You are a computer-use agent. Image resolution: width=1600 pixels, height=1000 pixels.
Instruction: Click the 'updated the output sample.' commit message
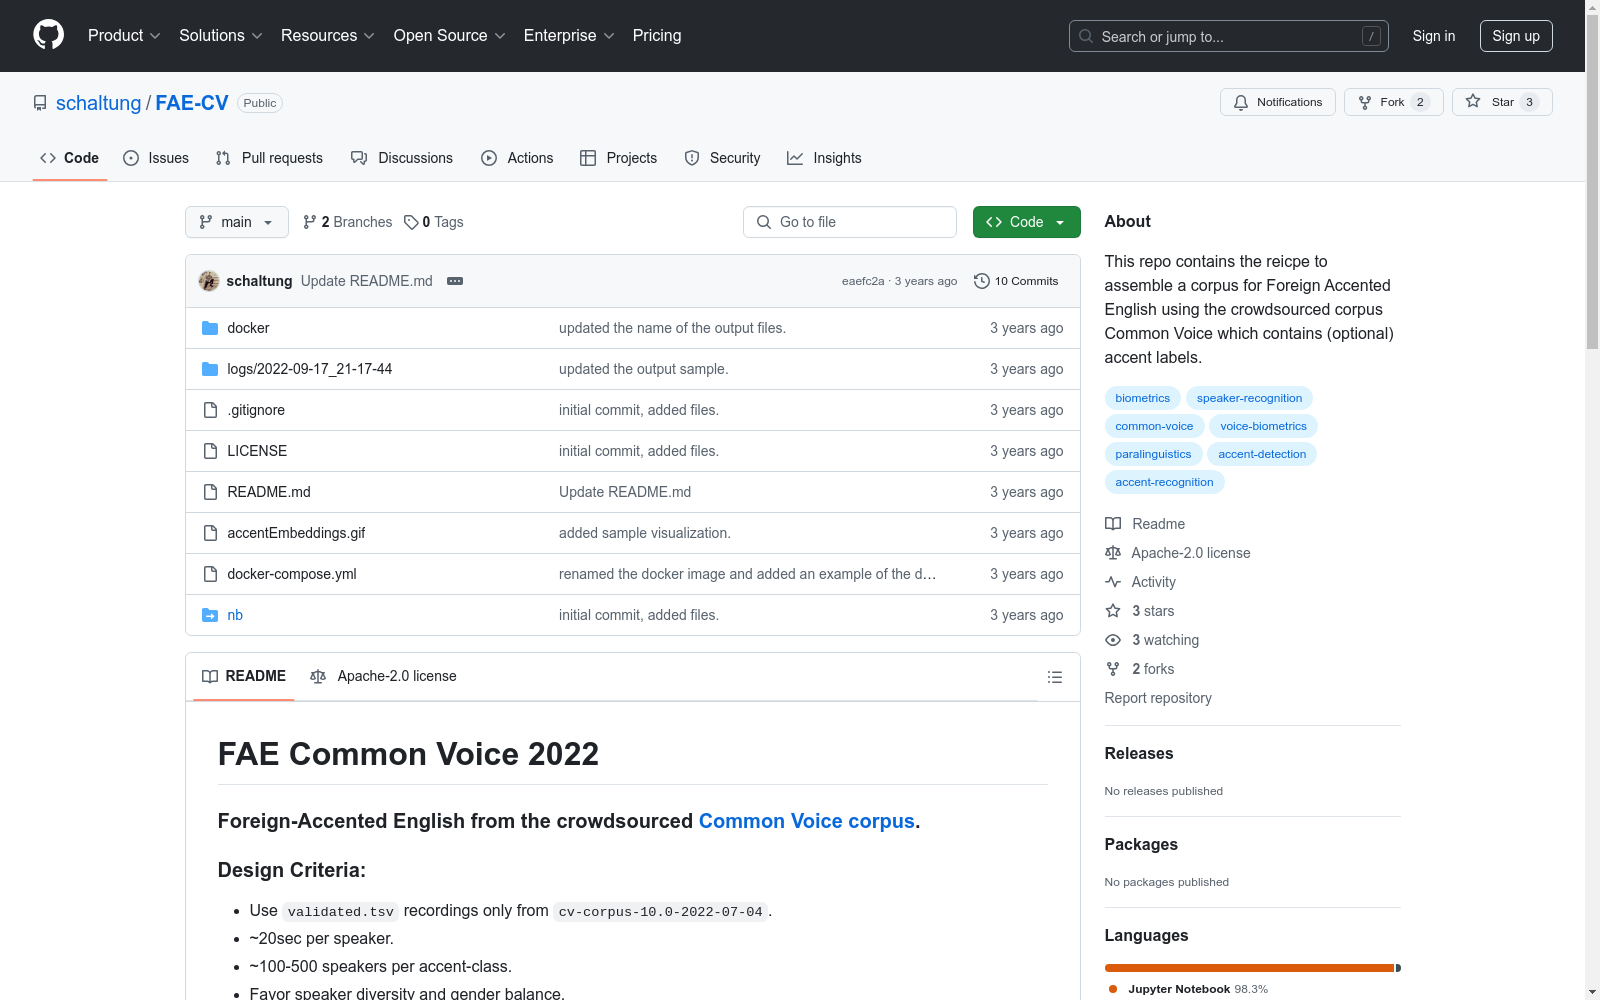click(x=644, y=369)
